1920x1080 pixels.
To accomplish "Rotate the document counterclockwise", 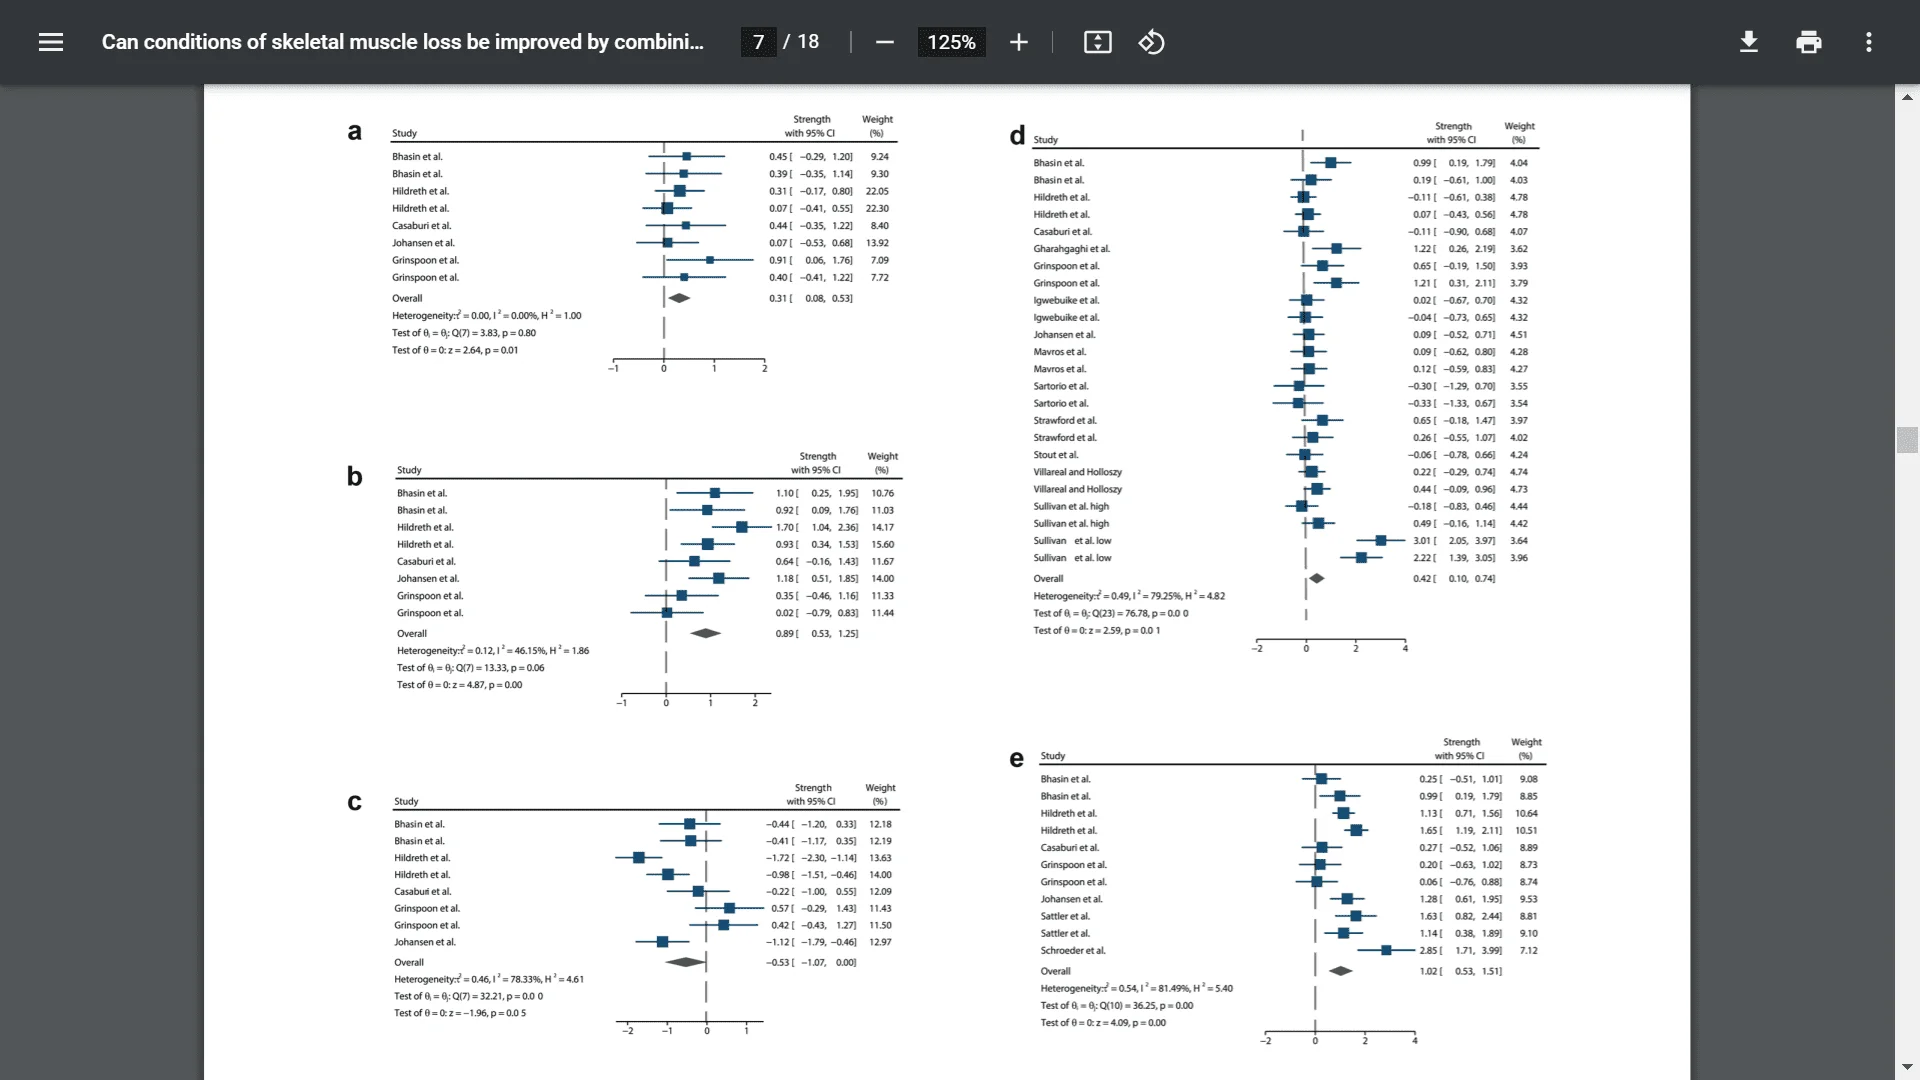I will tap(1151, 42).
